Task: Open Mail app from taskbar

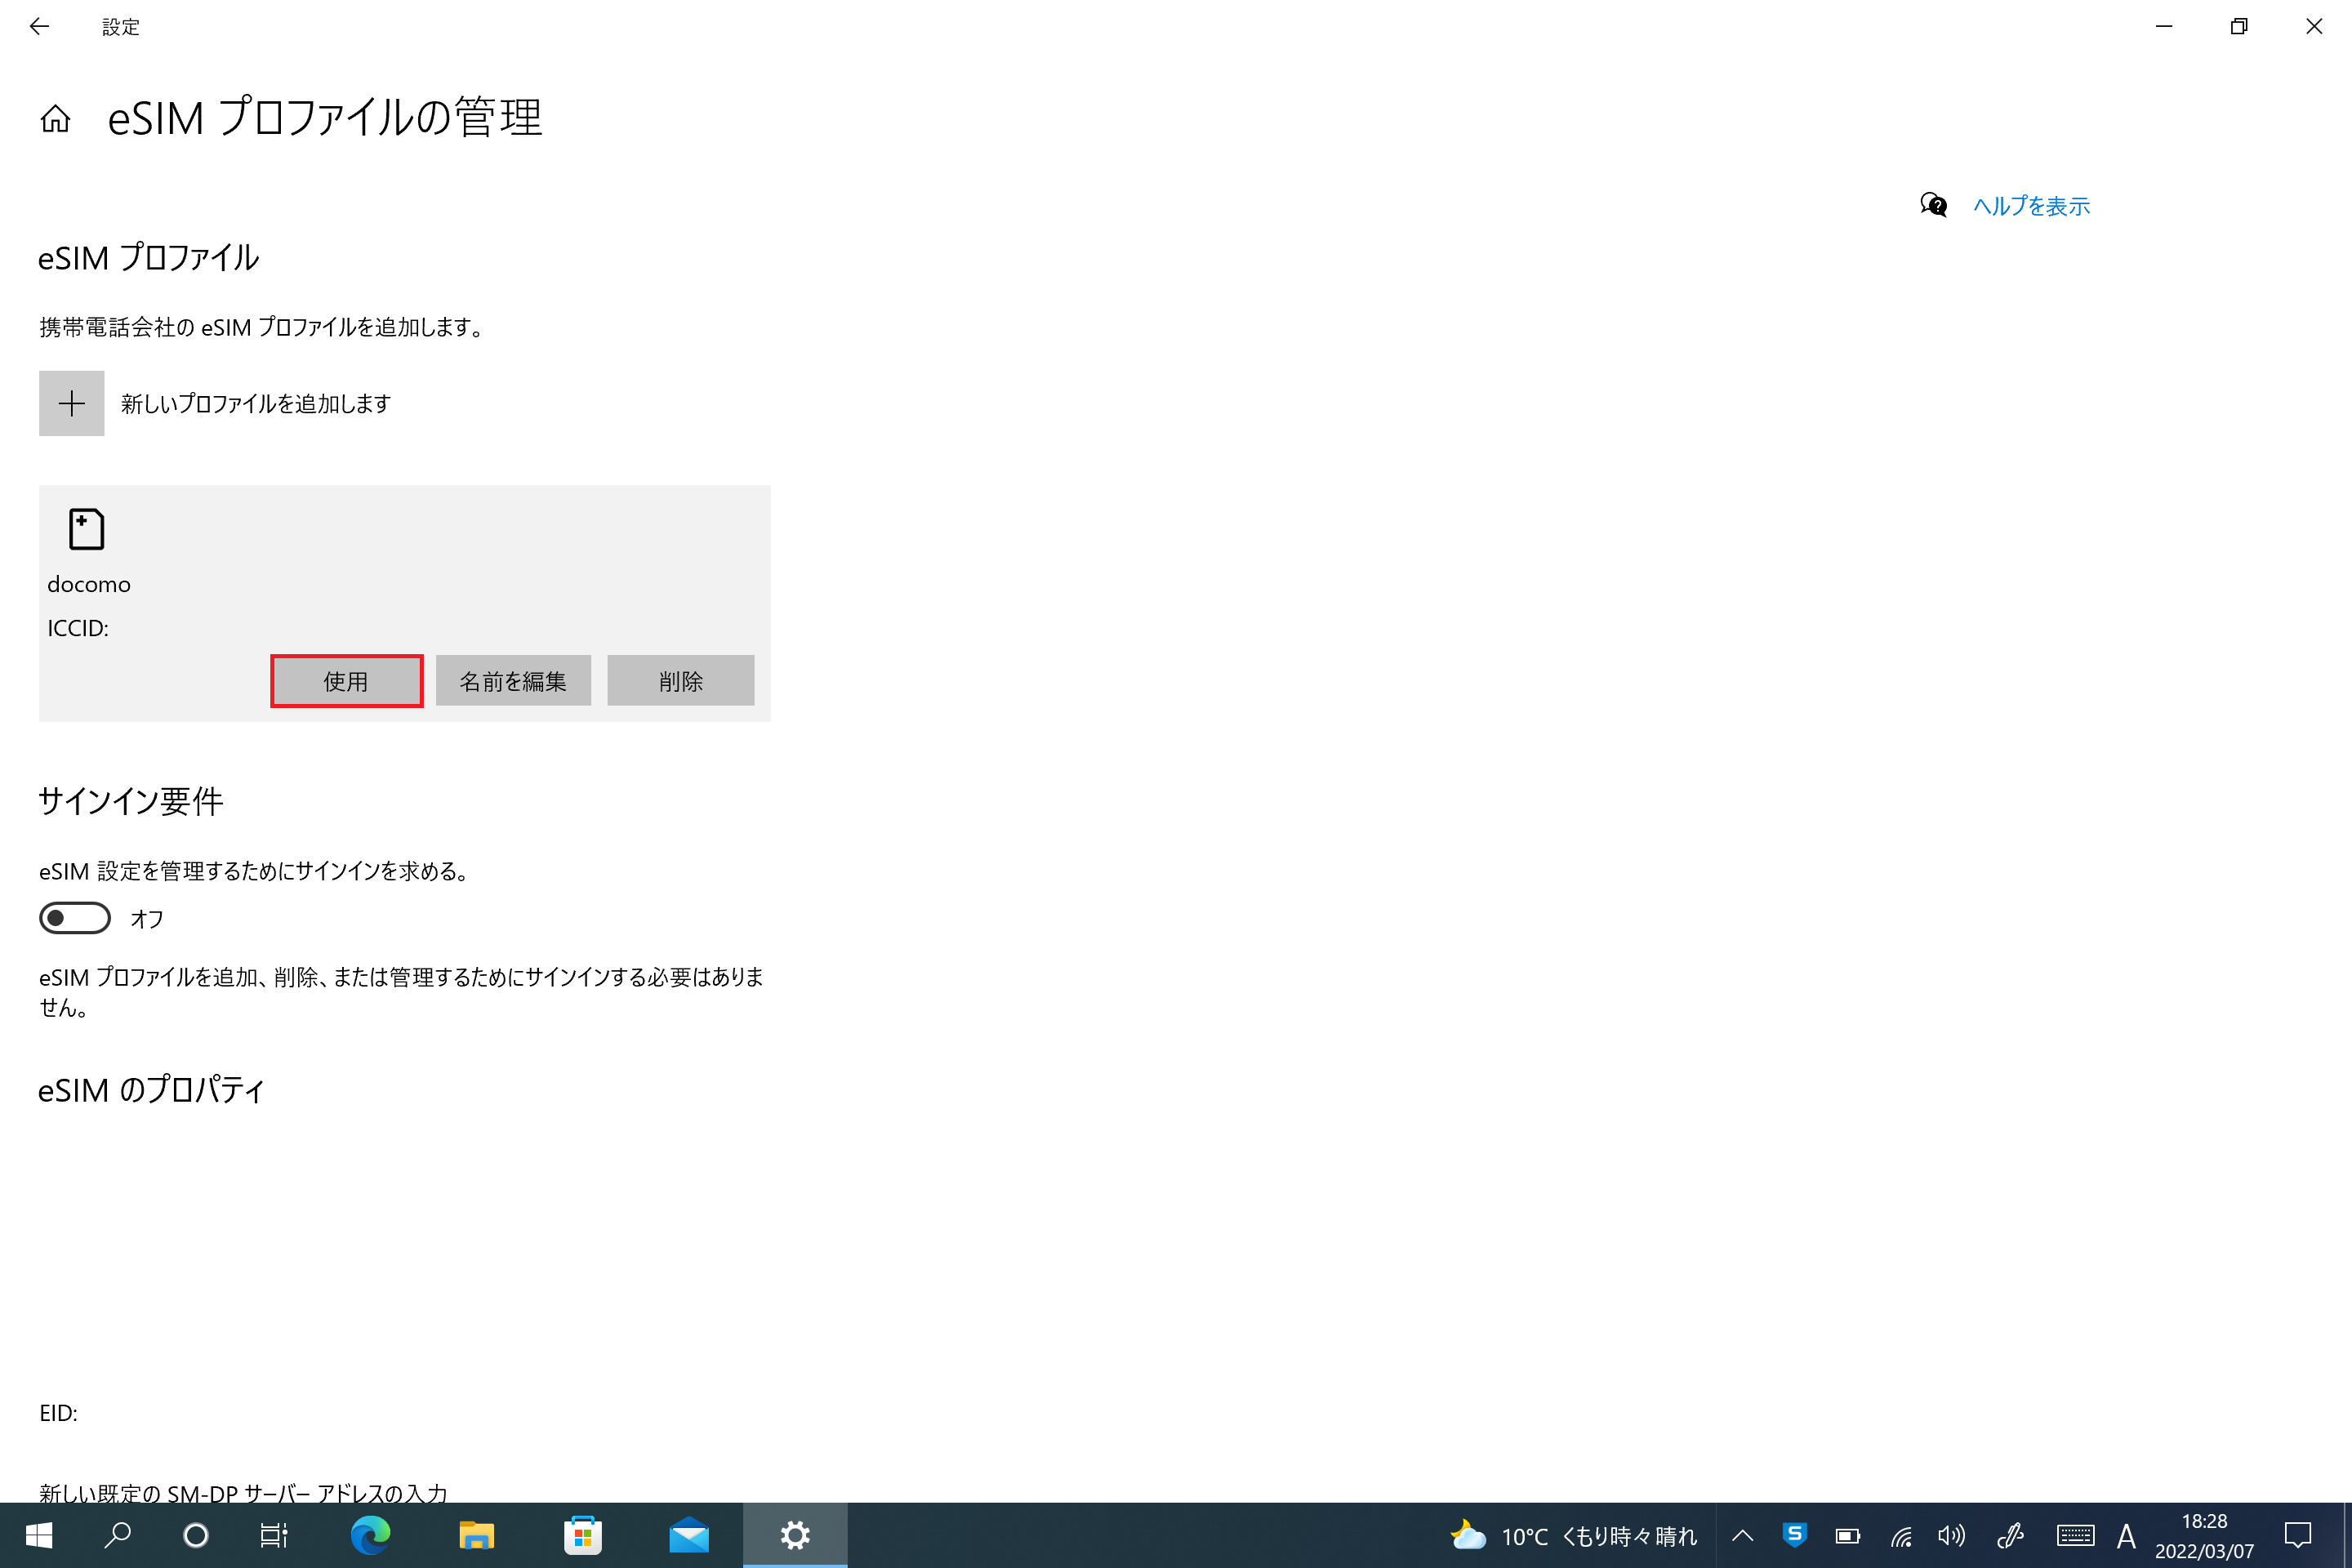Action: (x=689, y=1535)
